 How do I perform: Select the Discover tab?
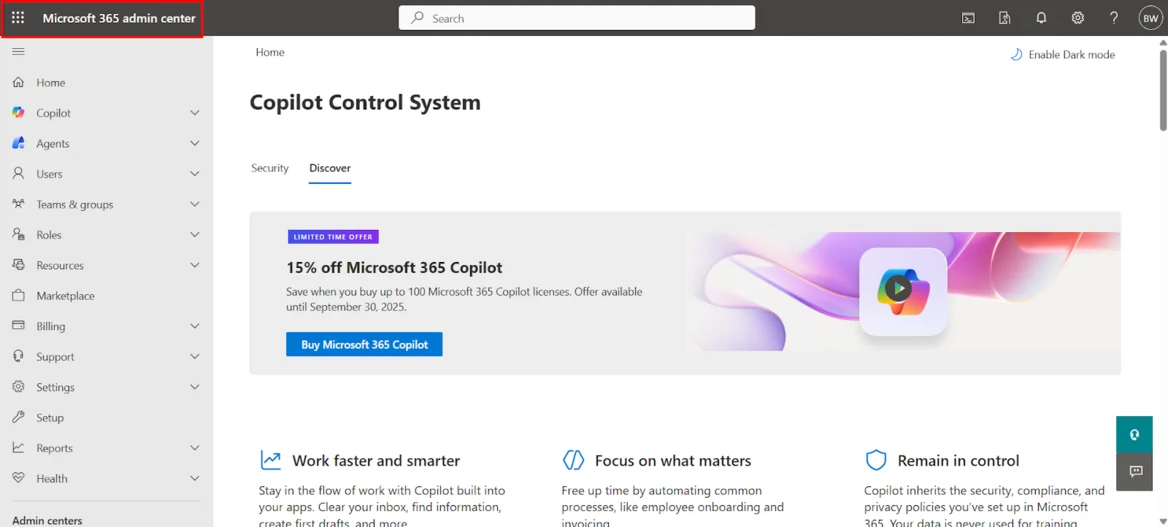[x=330, y=168]
